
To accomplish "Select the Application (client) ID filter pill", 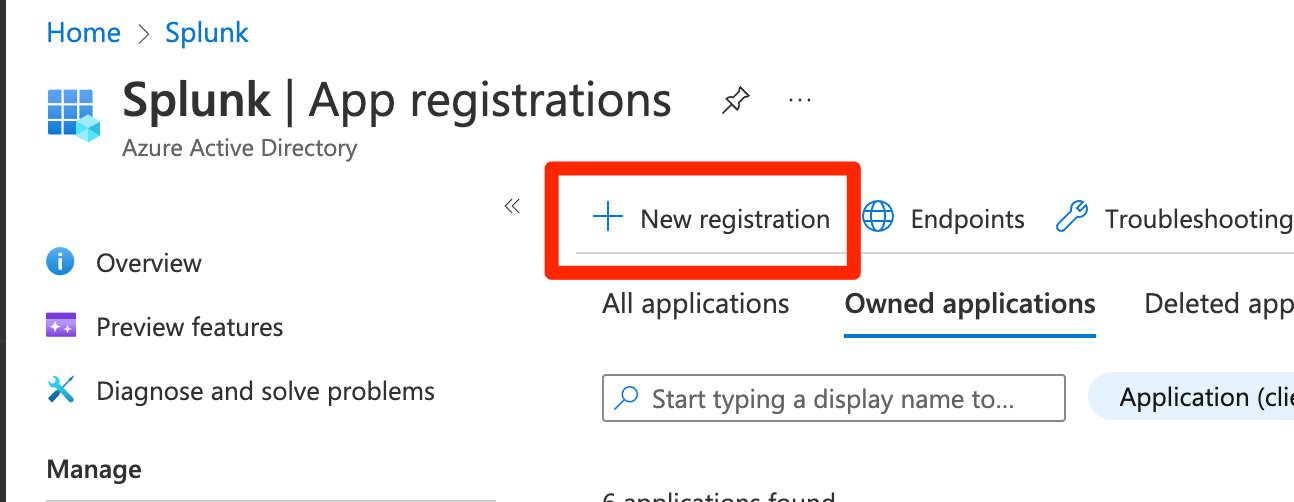I will tap(1191, 397).
